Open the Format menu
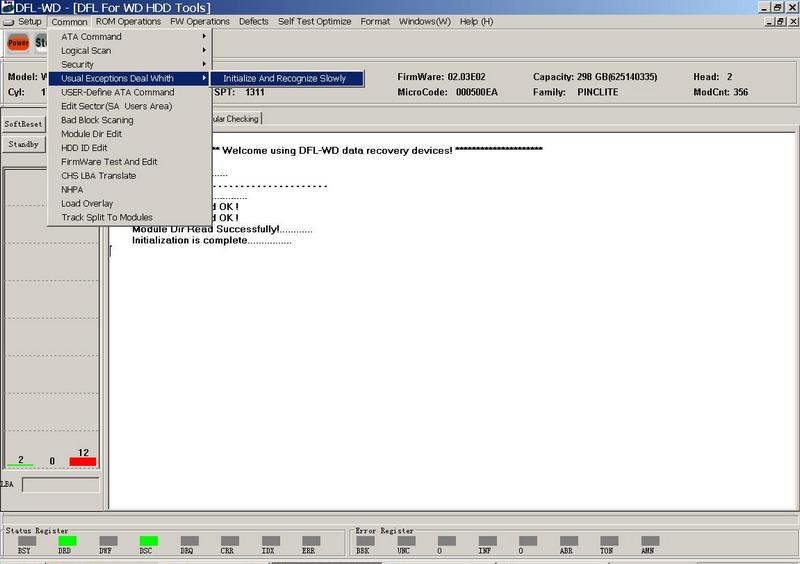Image resolution: width=800 pixels, height=564 pixels. [375, 21]
